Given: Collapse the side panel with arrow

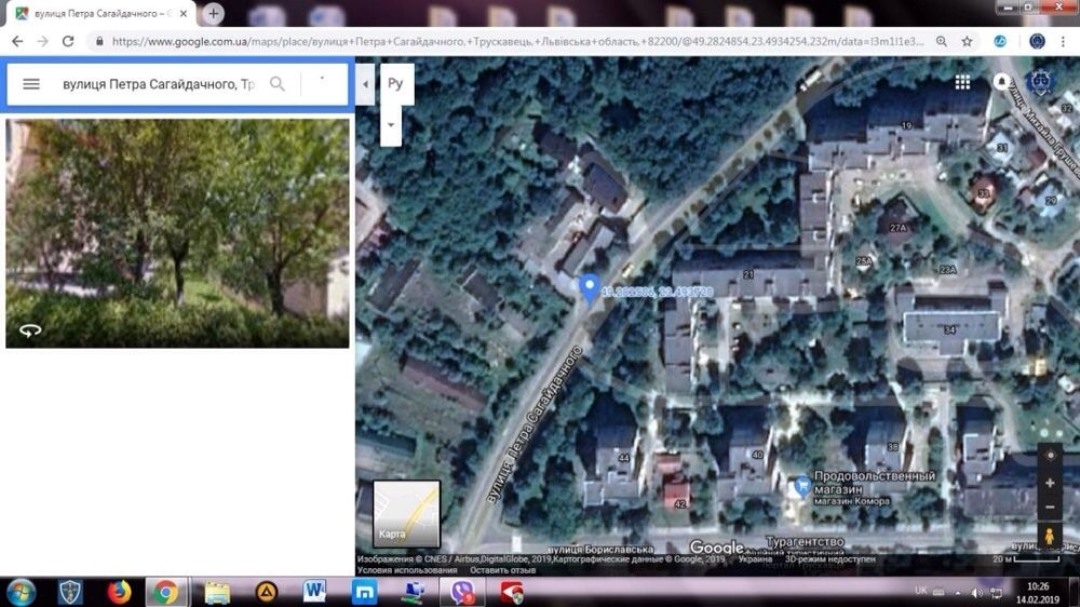Looking at the screenshot, I should 365,84.
